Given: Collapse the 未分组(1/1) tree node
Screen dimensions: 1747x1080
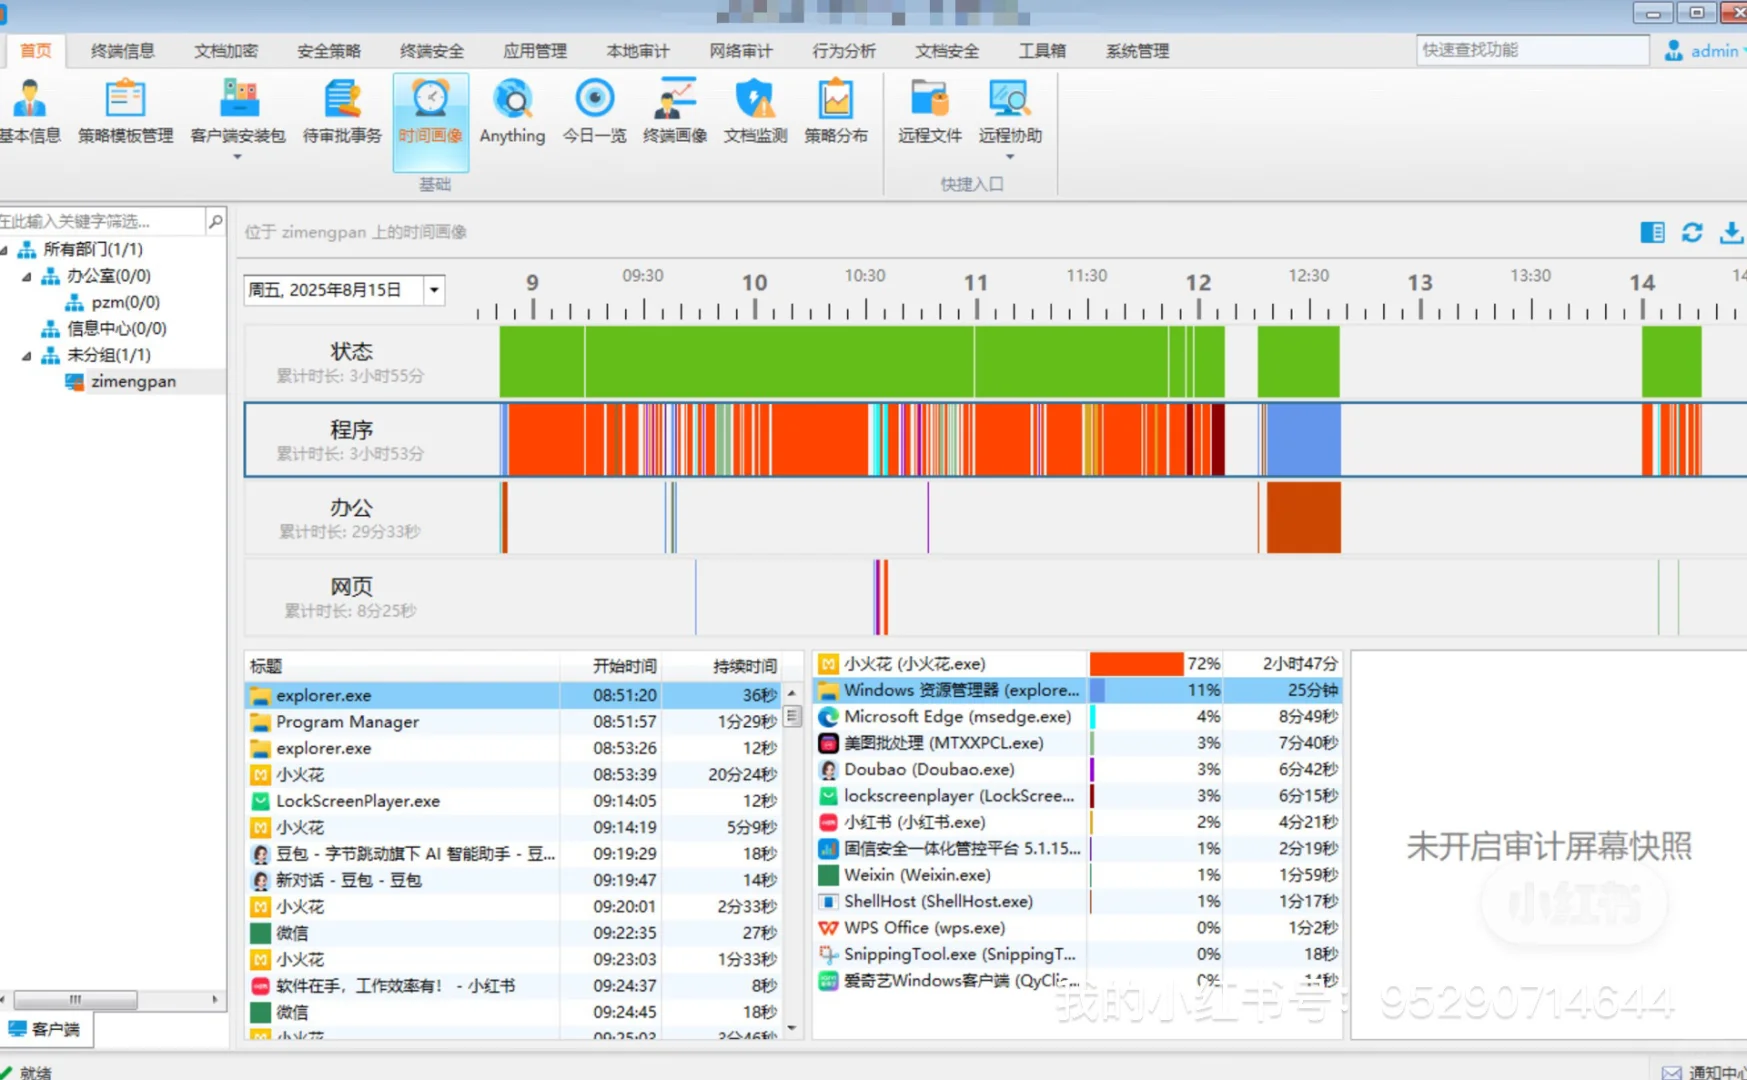Looking at the screenshot, I should click(27, 355).
